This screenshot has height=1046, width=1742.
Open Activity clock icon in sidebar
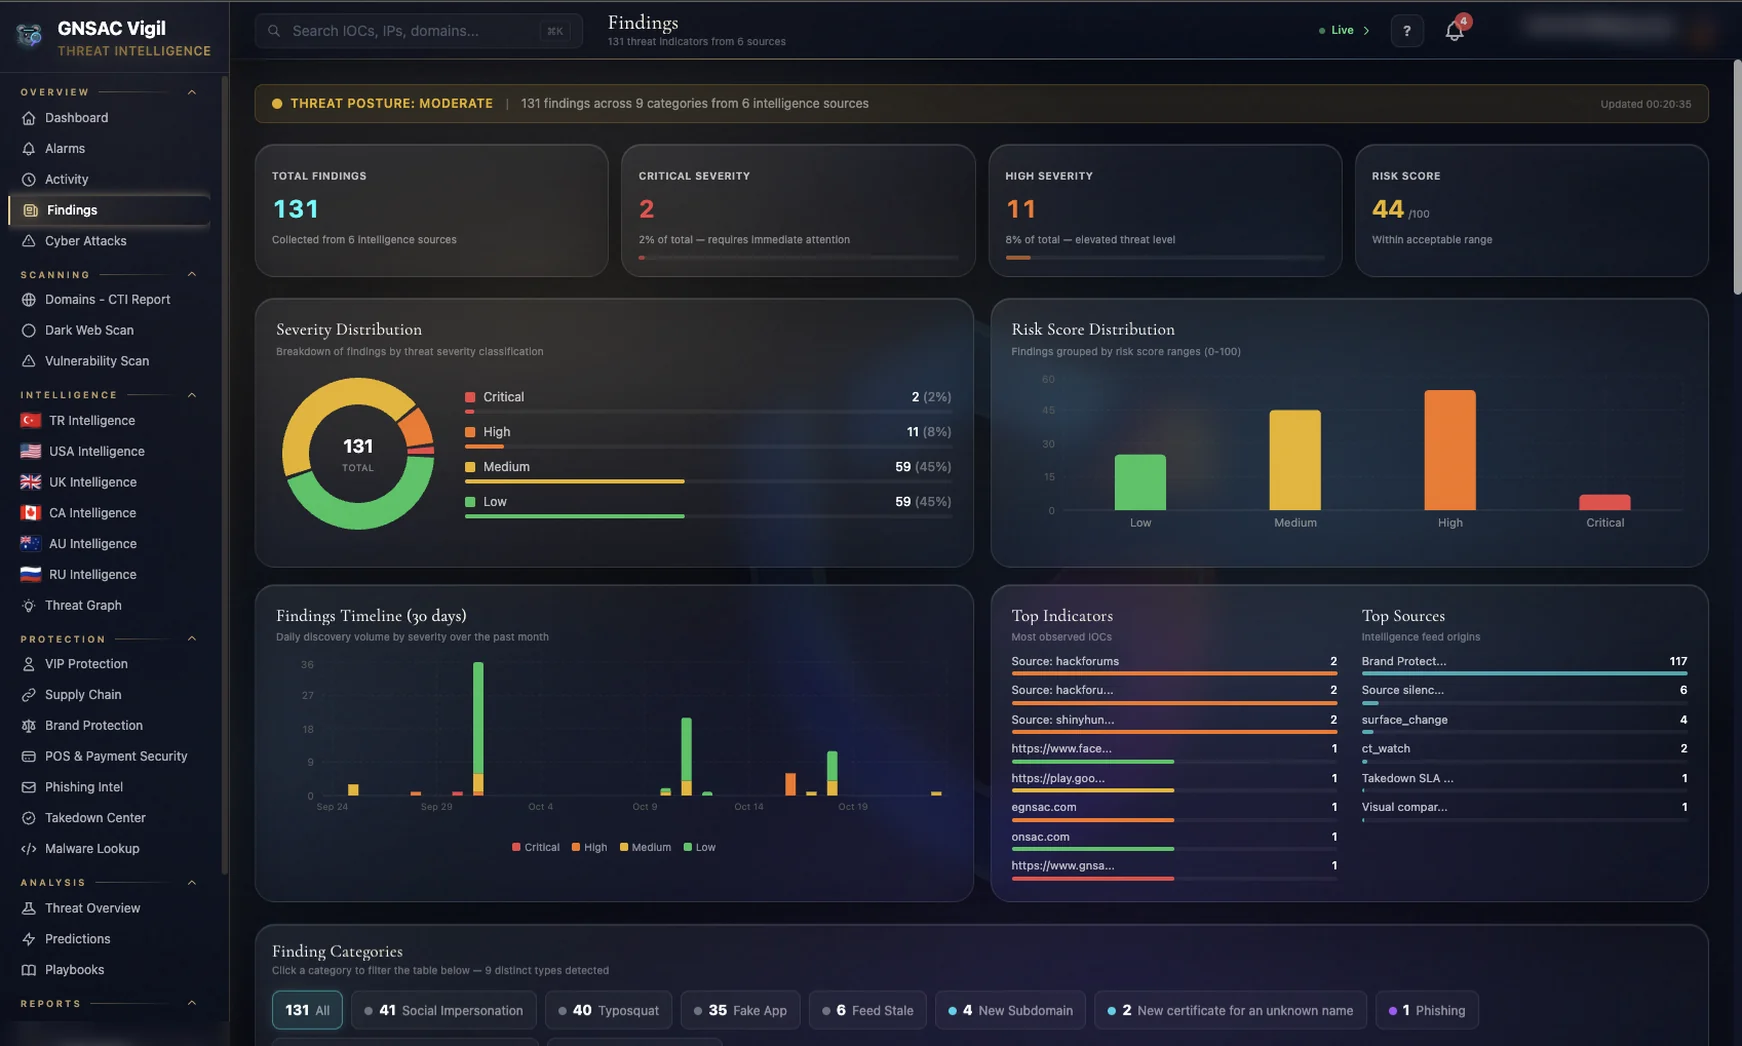(29, 180)
